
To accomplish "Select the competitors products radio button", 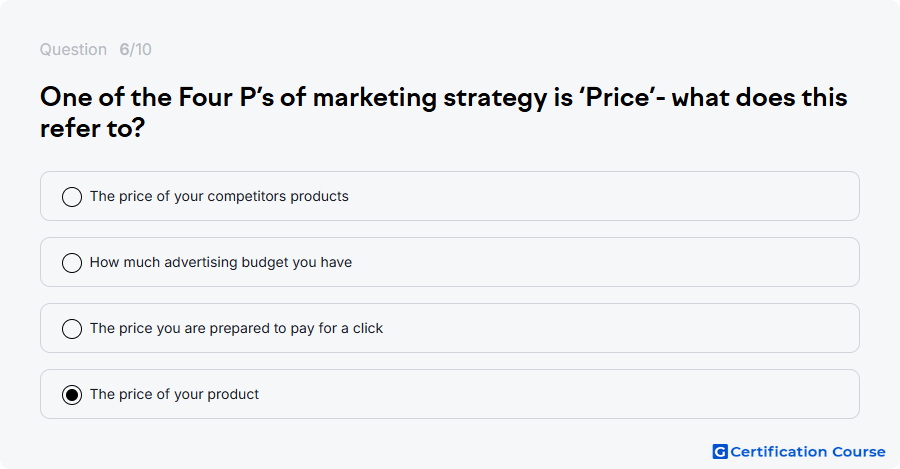I will (72, 197).
